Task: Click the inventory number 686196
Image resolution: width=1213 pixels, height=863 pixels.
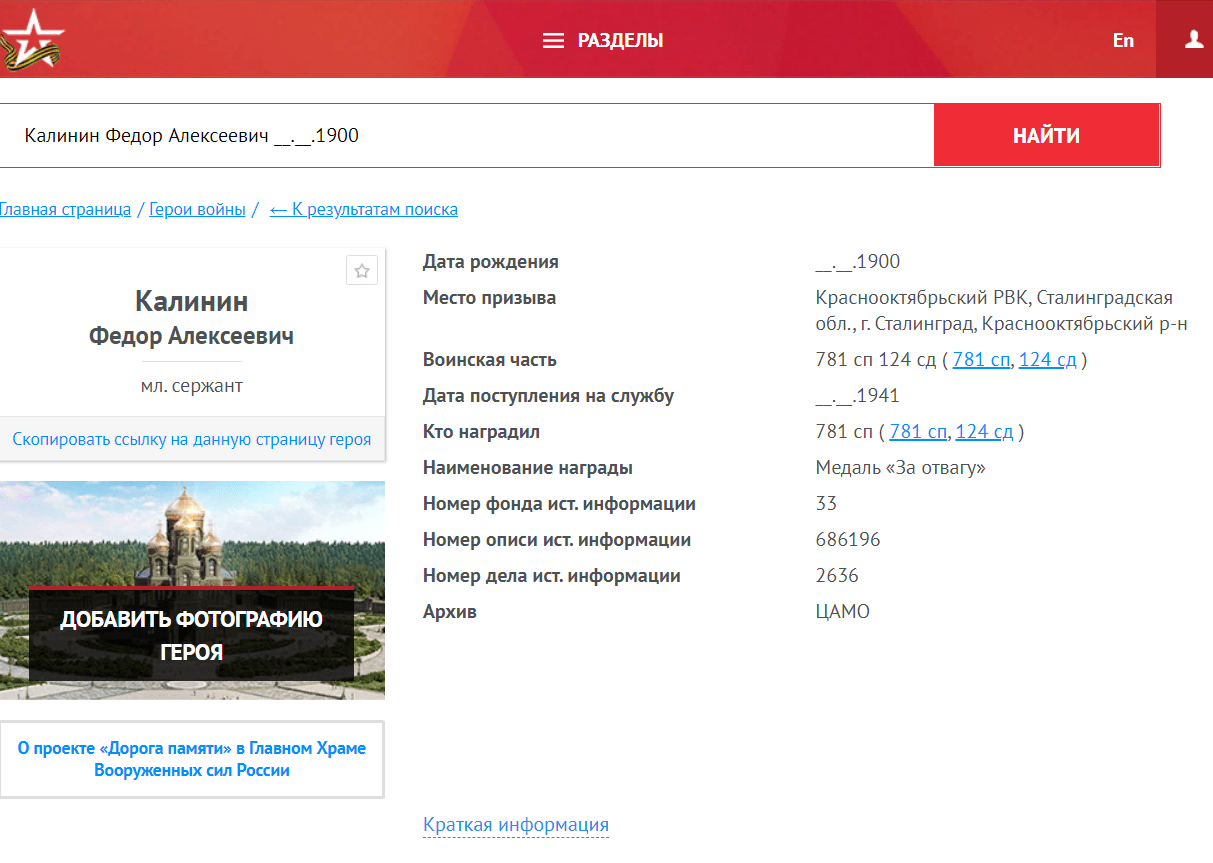Action: pos(848,540)
